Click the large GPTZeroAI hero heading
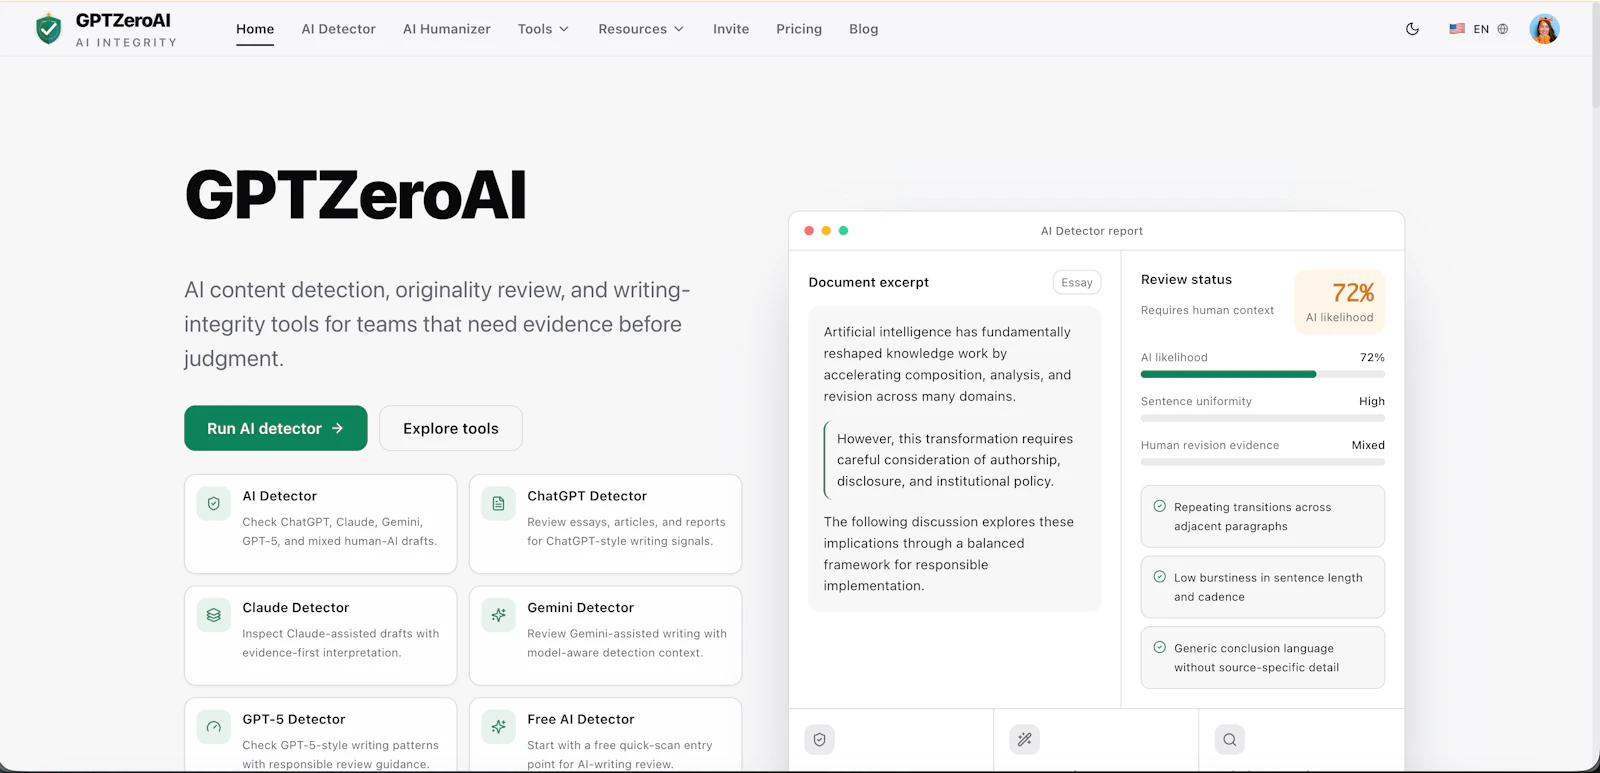 [356, 195]
